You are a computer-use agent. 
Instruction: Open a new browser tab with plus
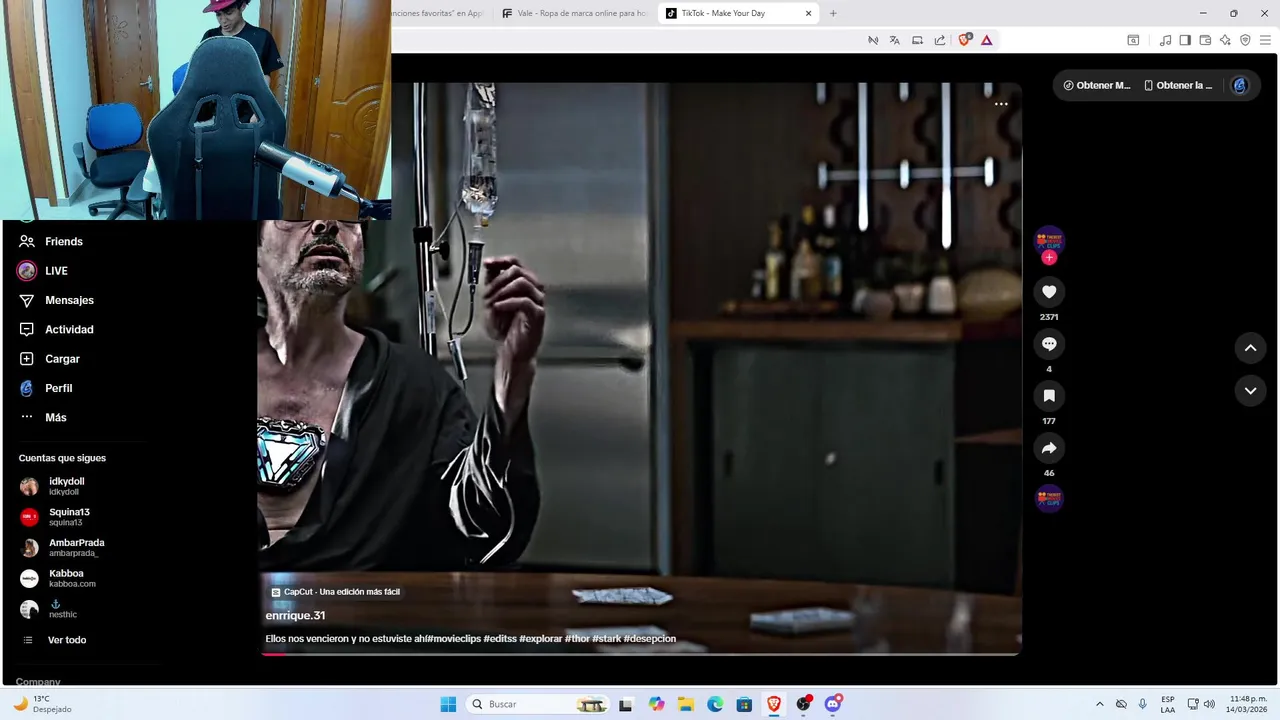tap(833, 13)
